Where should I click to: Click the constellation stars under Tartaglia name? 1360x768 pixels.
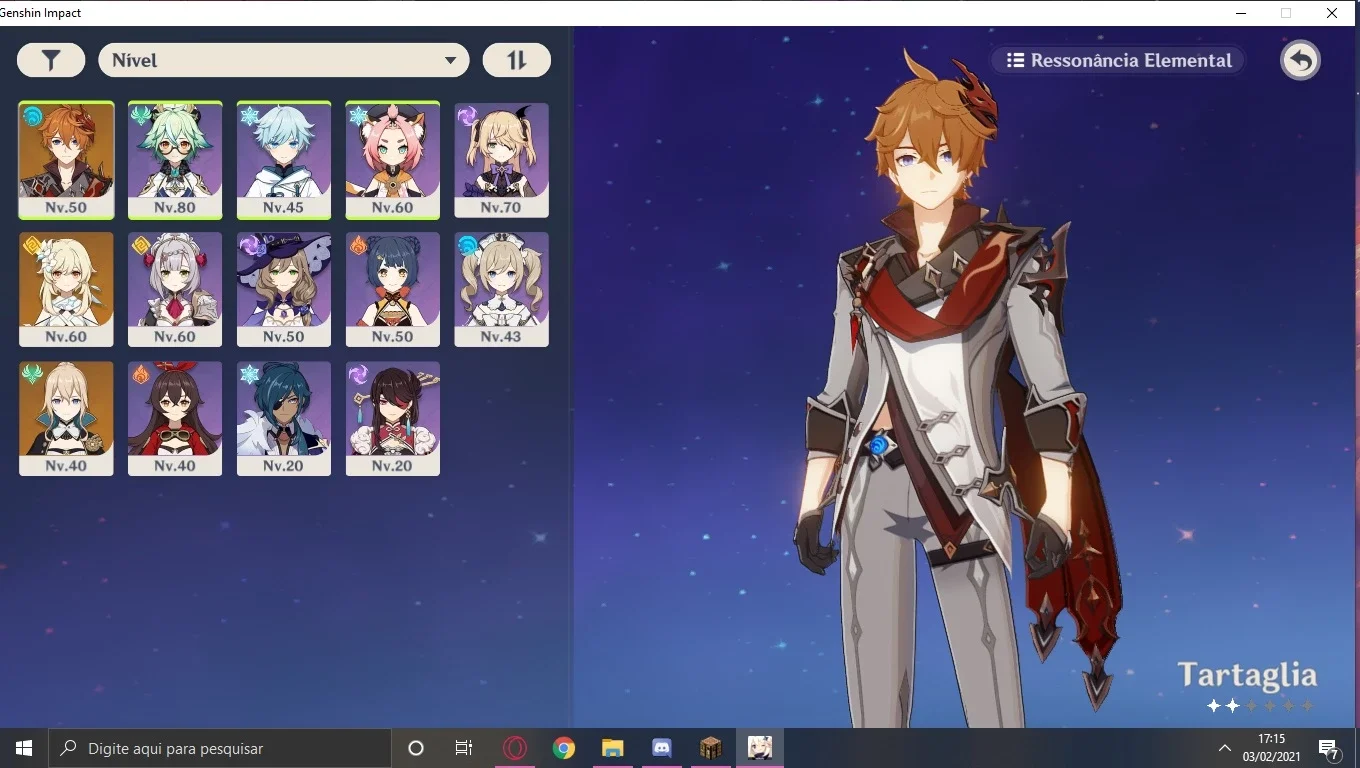pos(1260,706)
